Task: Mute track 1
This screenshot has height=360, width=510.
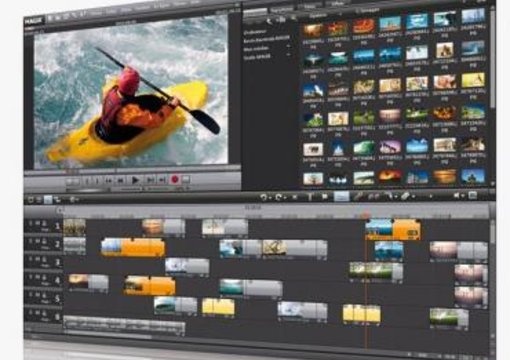Action: tap(38, 222)
